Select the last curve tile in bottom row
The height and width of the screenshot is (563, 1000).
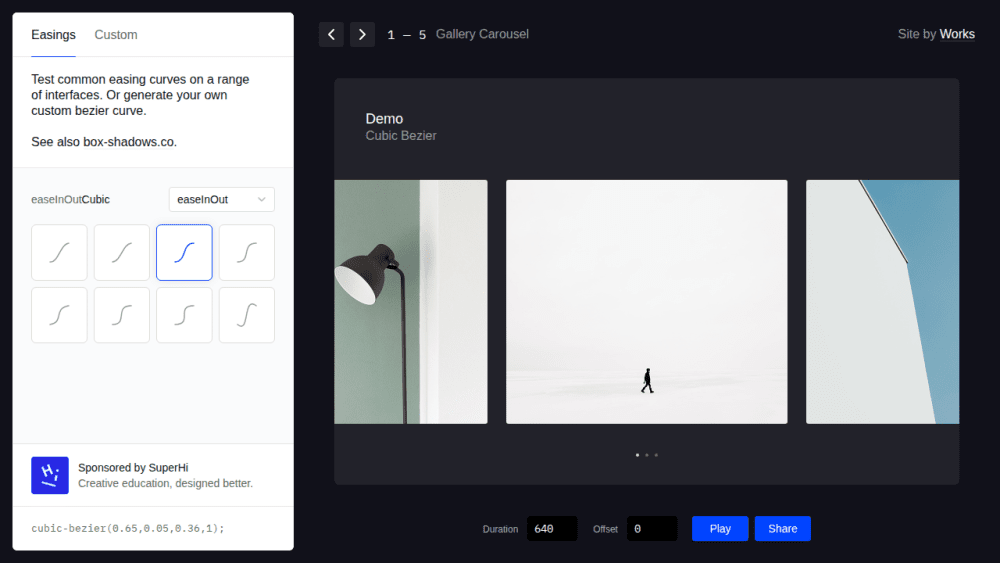click(247, 315)
